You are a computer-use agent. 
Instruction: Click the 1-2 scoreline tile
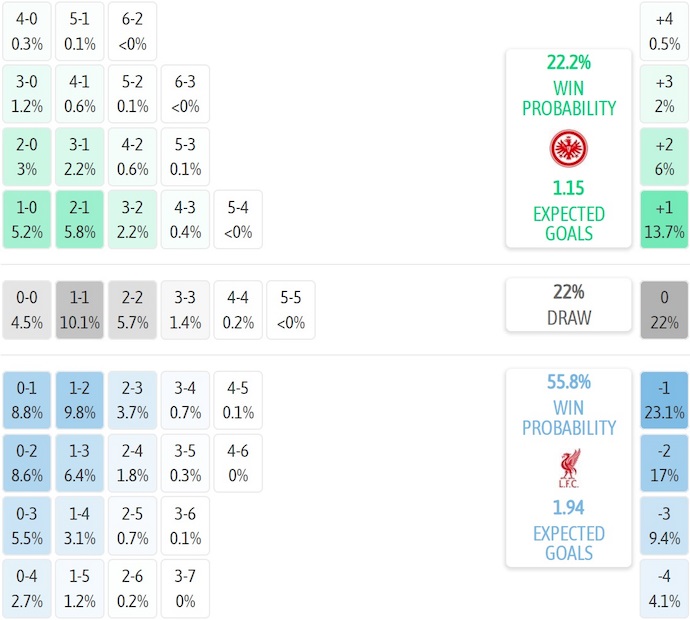pyautogui.click(x=81, y=400)
